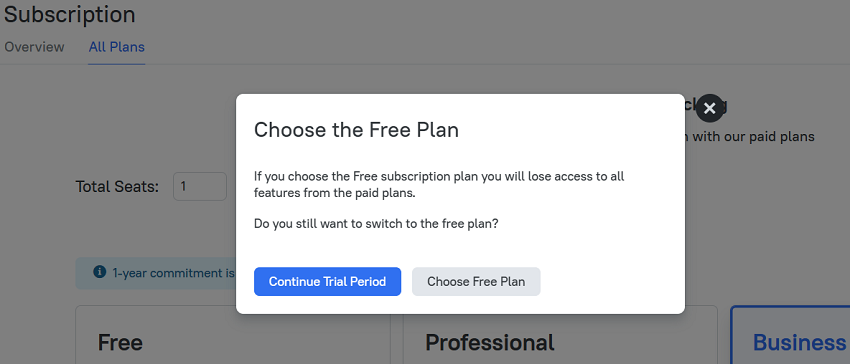Focus the Total Seats input field
The width and height of the screenshot is (850, 364).
[200, 187]
